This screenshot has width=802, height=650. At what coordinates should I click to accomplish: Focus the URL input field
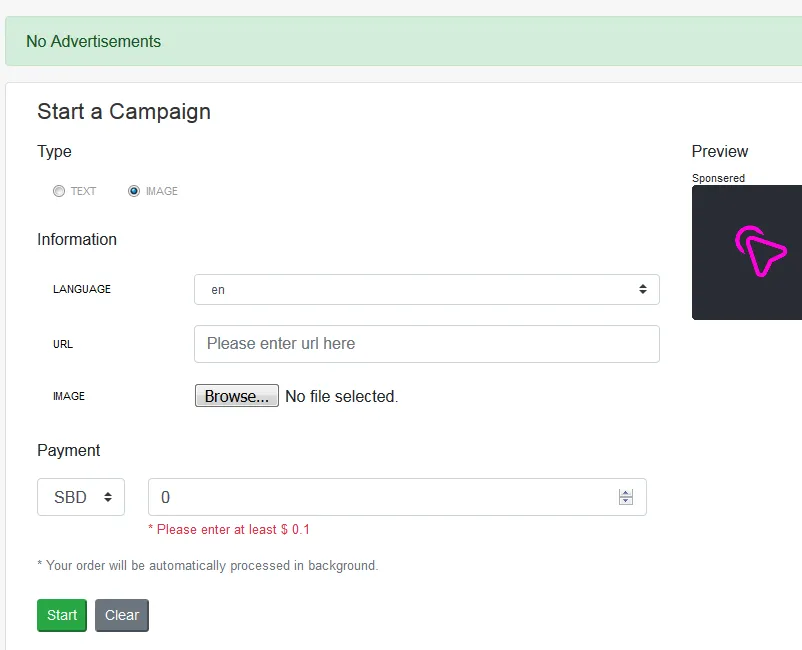(427, 344)
